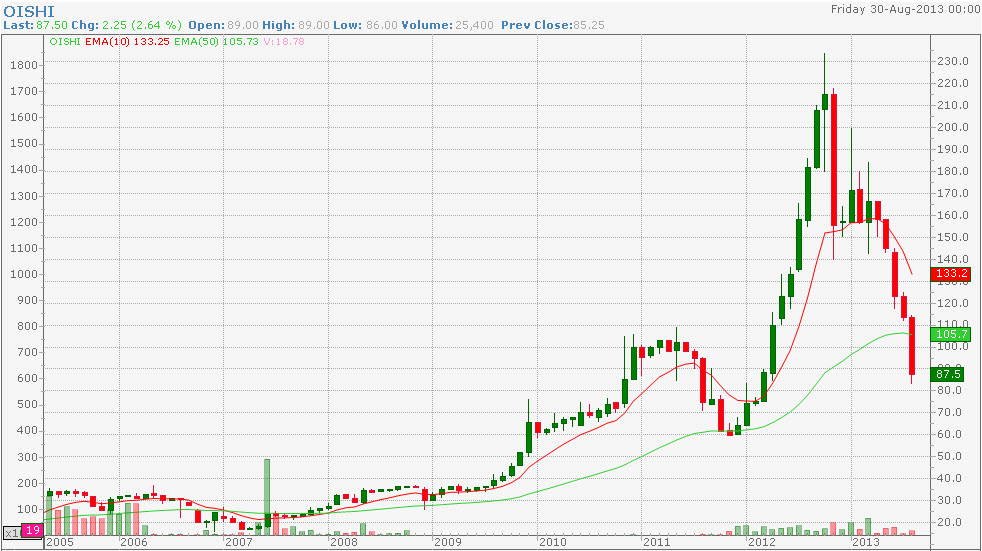
Task: Click the 2008 year axis label
Action: [343, 542]
